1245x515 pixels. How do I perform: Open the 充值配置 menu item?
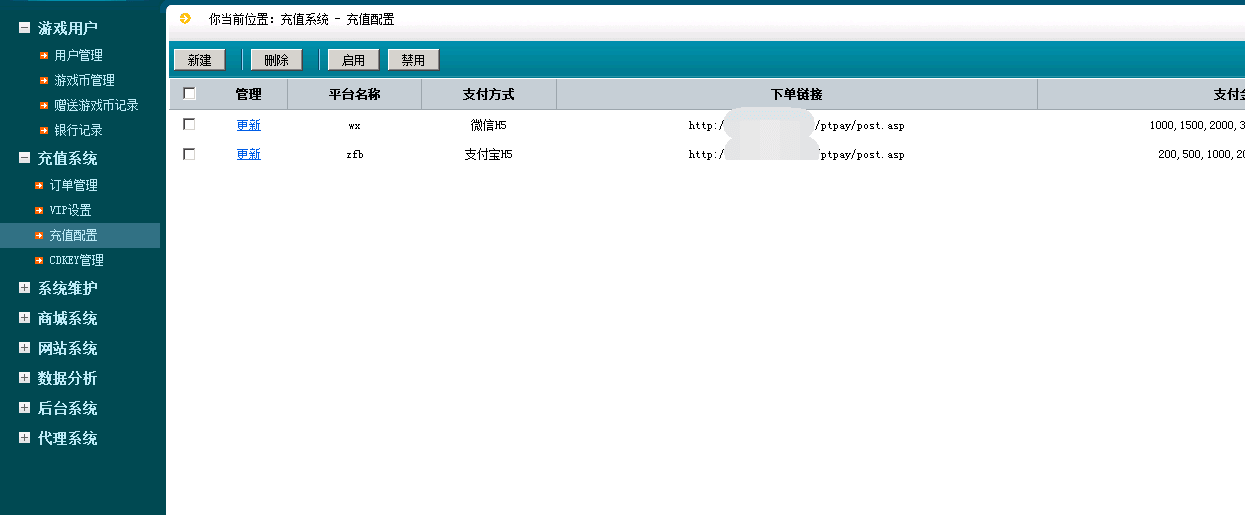74,235
